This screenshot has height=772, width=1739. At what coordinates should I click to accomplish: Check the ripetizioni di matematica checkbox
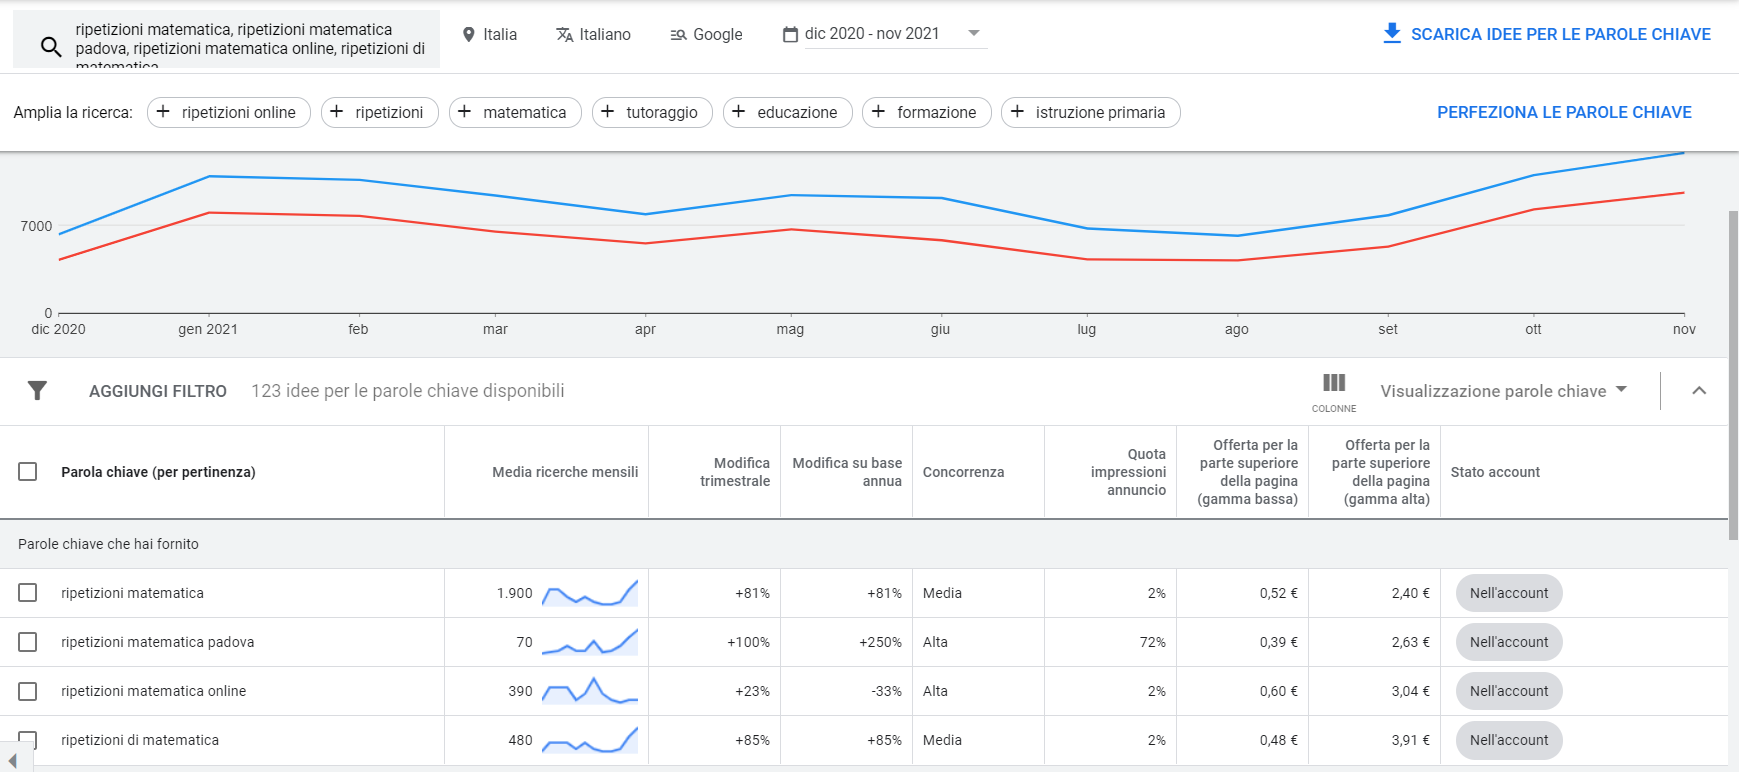(28, 740)
